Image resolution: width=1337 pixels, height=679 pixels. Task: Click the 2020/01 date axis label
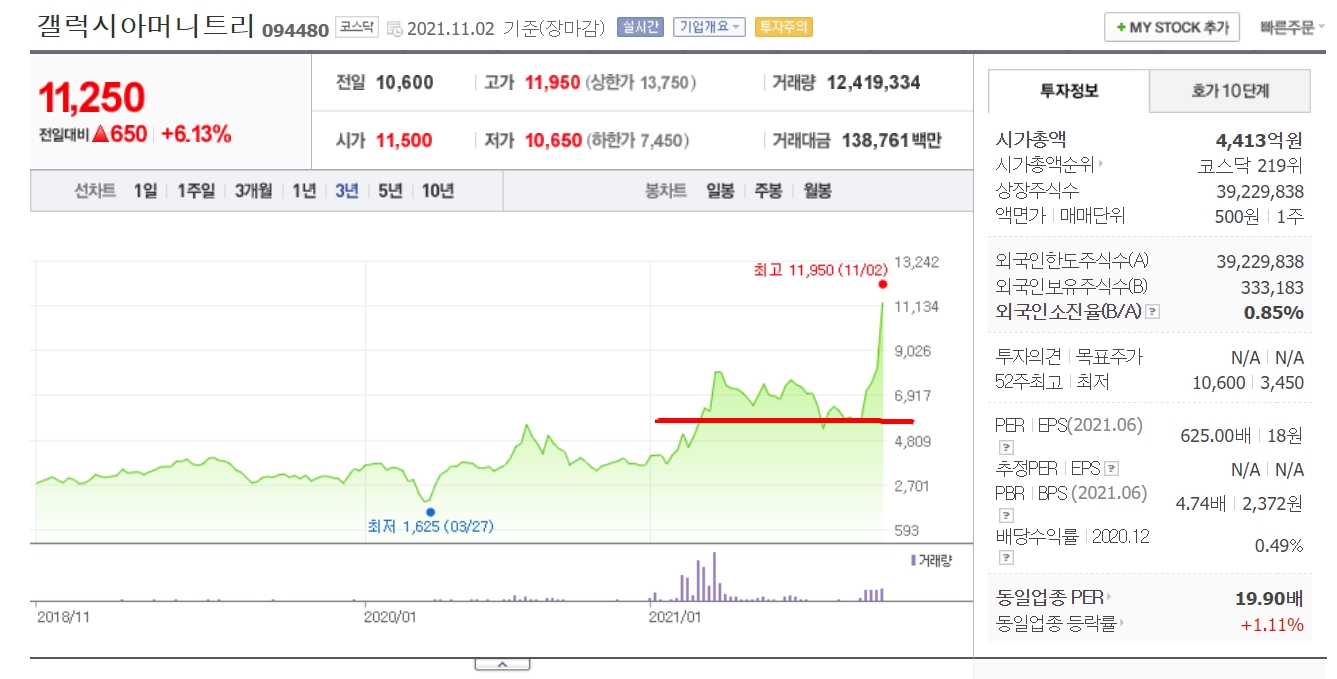[x=390, y=617]
